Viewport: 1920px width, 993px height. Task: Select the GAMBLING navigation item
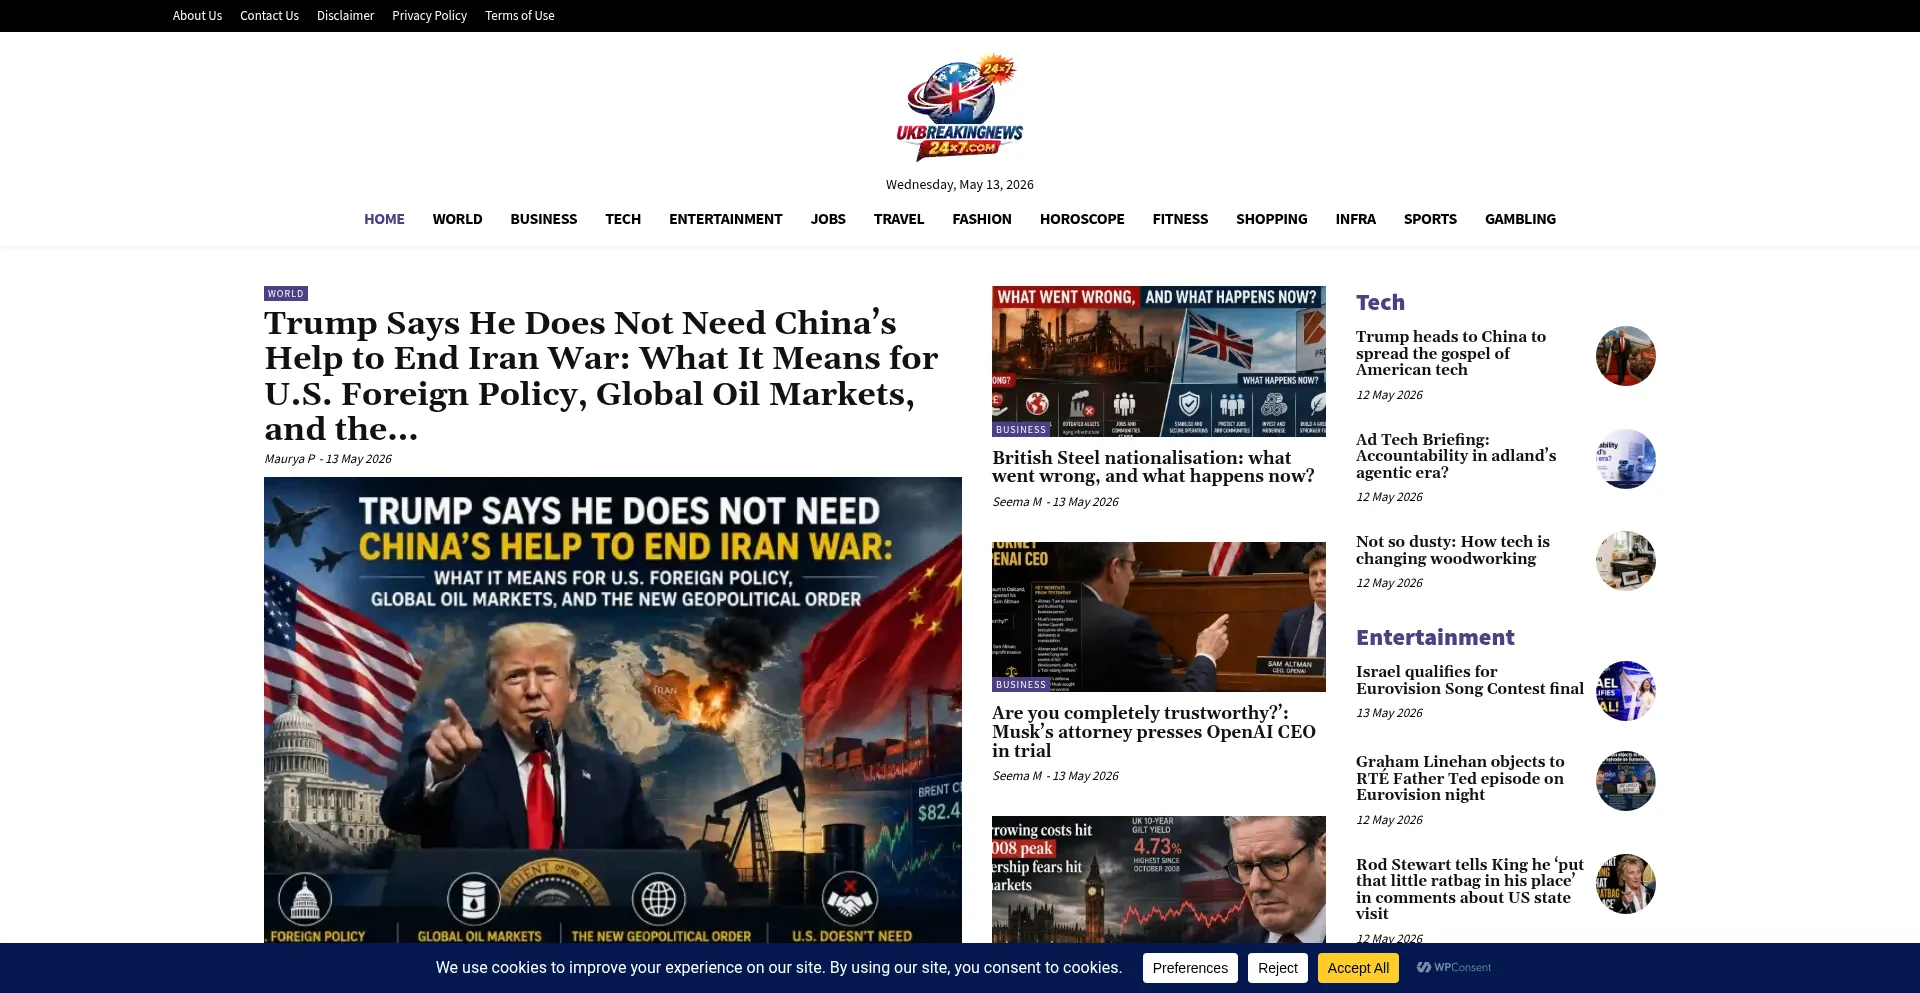tap(1520, 219)
